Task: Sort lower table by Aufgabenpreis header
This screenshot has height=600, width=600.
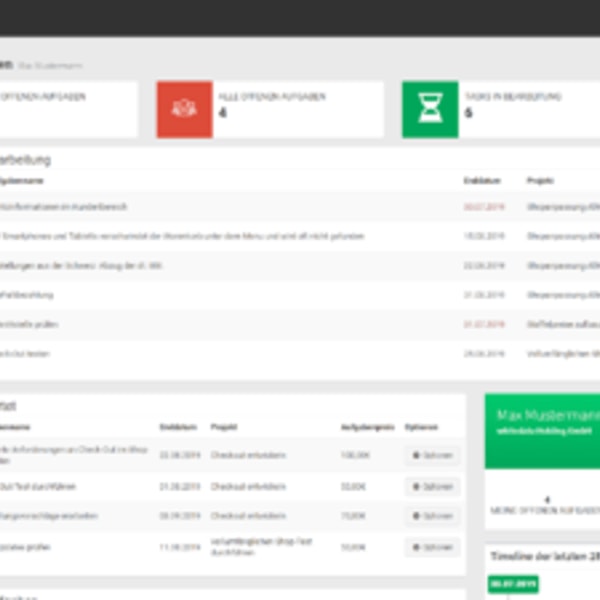Action: point(368,427)
